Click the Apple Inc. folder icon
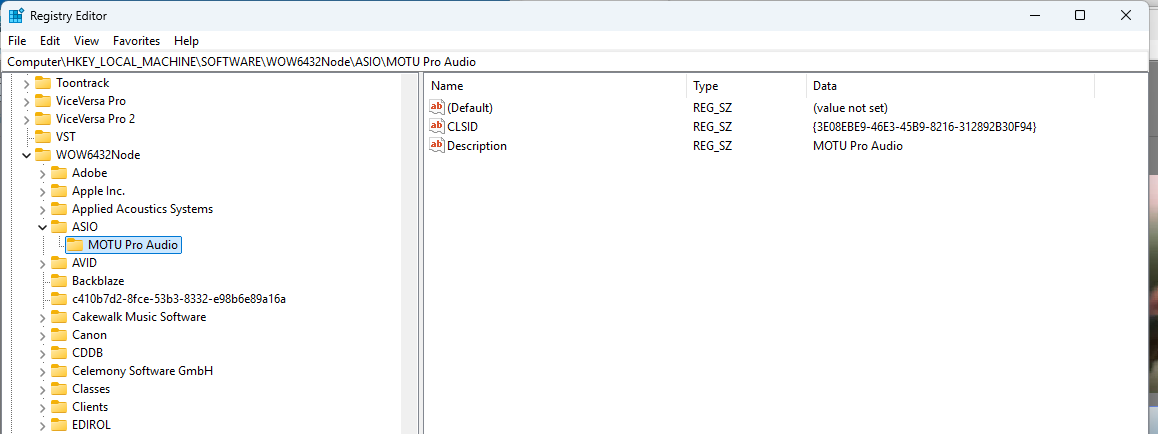Viewport: 1158px width, 434px height. (x=59, y=190)
